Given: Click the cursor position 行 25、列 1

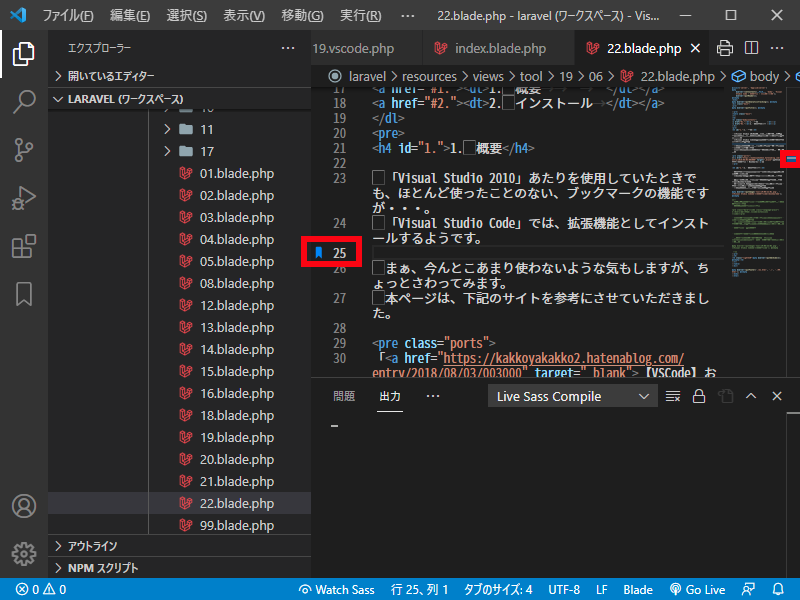Looking at the screenshot, I should click(x=419, y=589).
